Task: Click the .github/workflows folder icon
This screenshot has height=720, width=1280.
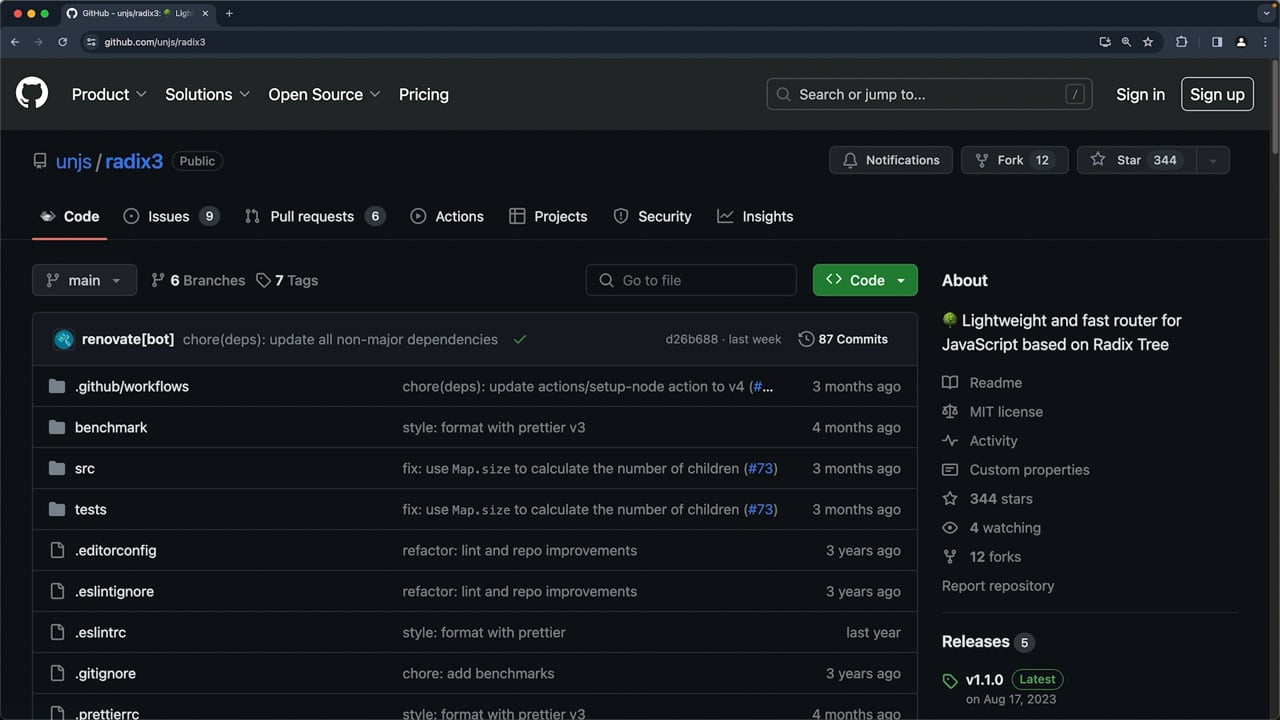Action: pos(57,386)
